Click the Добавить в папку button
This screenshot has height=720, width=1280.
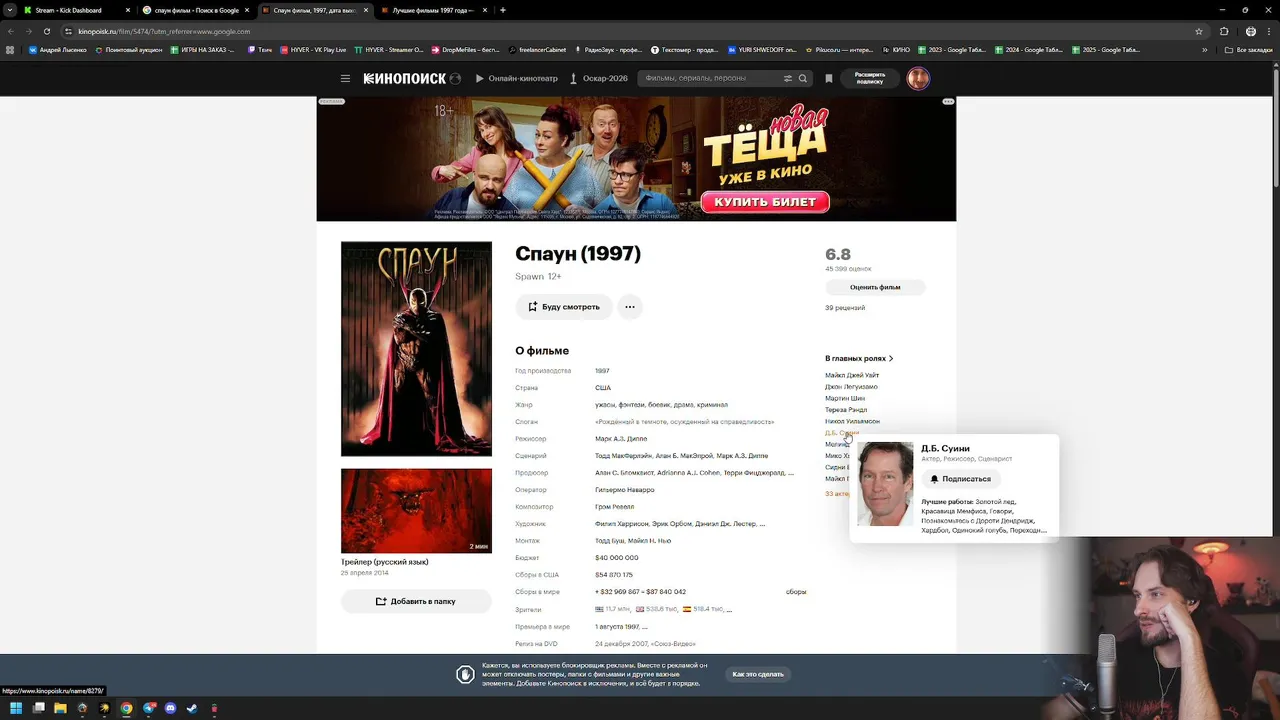point(416,601)
